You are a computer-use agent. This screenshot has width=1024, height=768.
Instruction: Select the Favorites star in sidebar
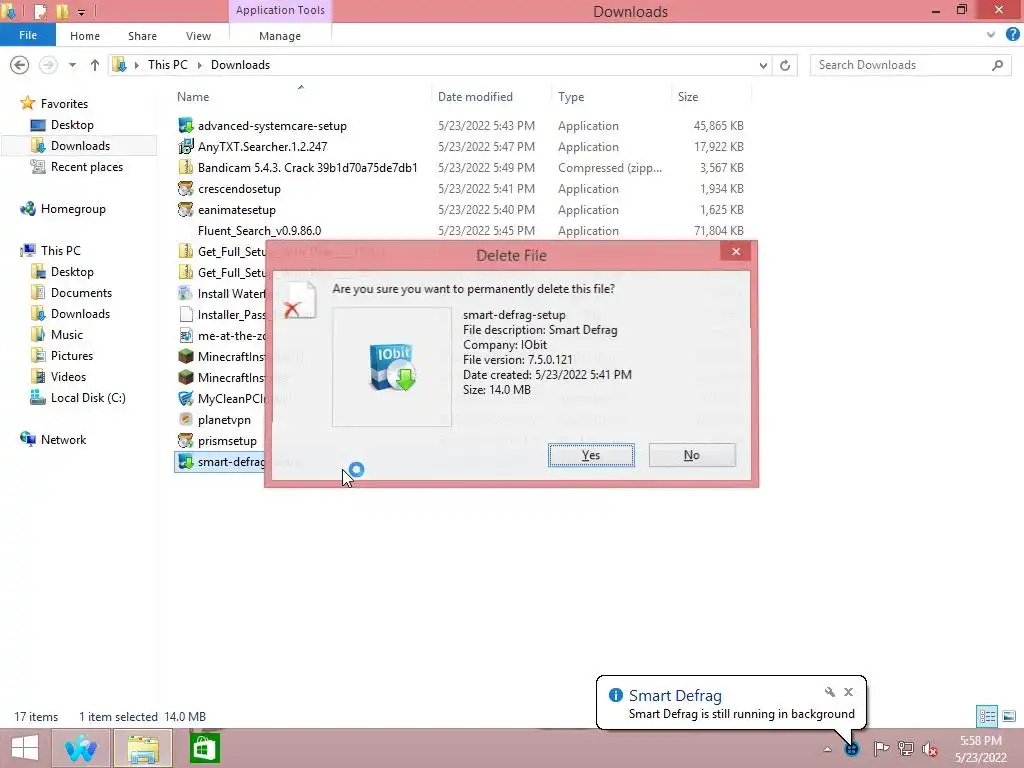[x=27, y=103]
